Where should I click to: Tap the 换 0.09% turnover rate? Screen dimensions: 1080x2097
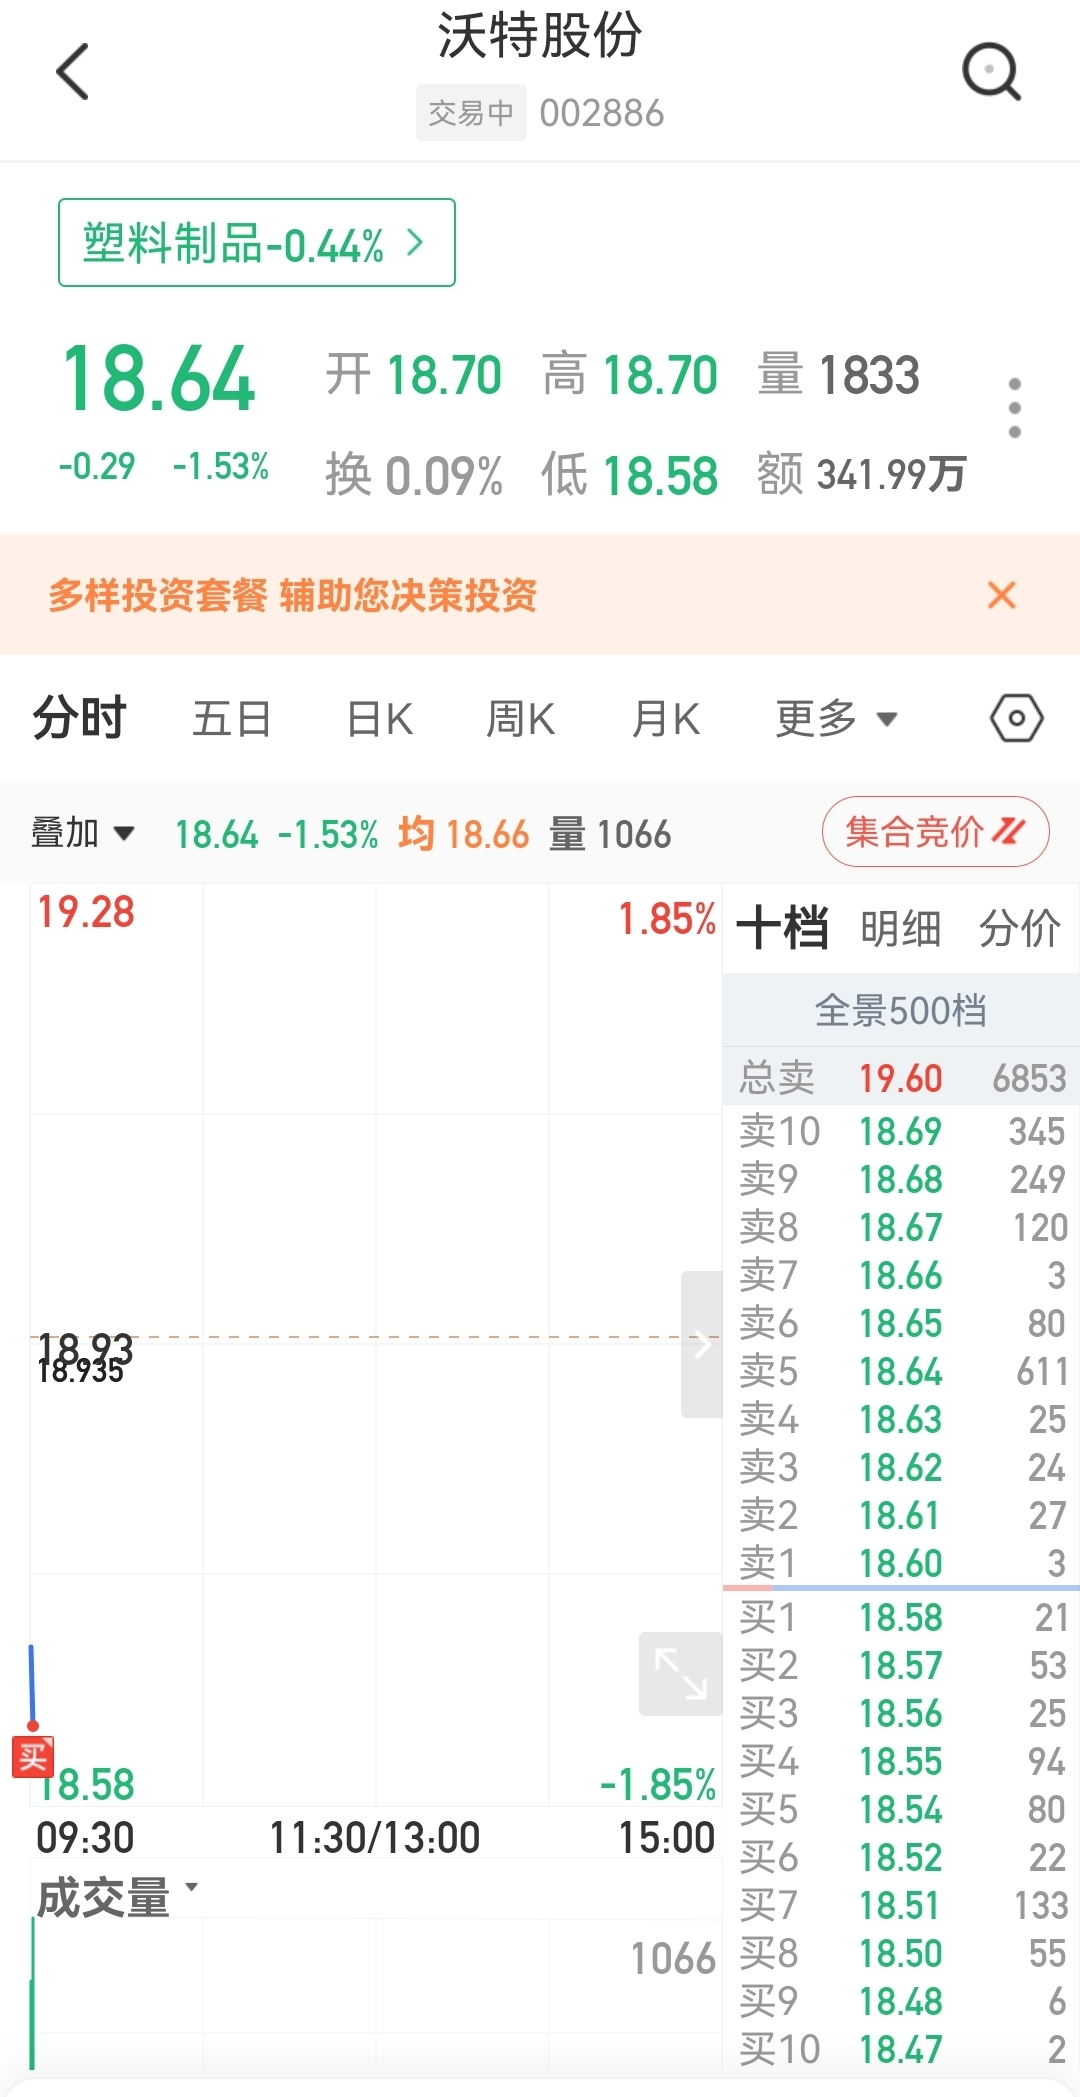(x=414, y=474)
